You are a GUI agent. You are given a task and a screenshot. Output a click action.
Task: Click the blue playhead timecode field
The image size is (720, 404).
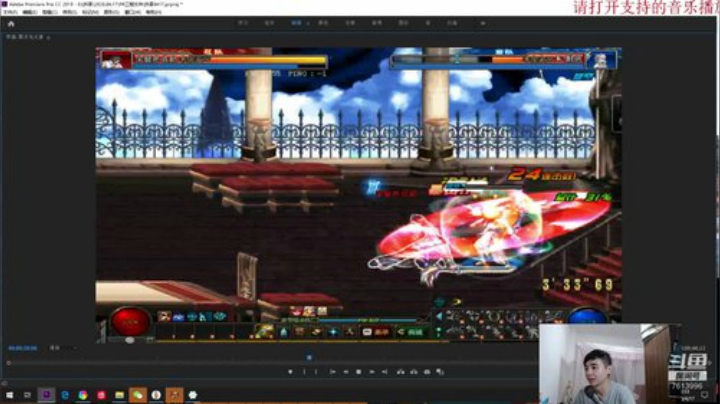pos(22,348)
